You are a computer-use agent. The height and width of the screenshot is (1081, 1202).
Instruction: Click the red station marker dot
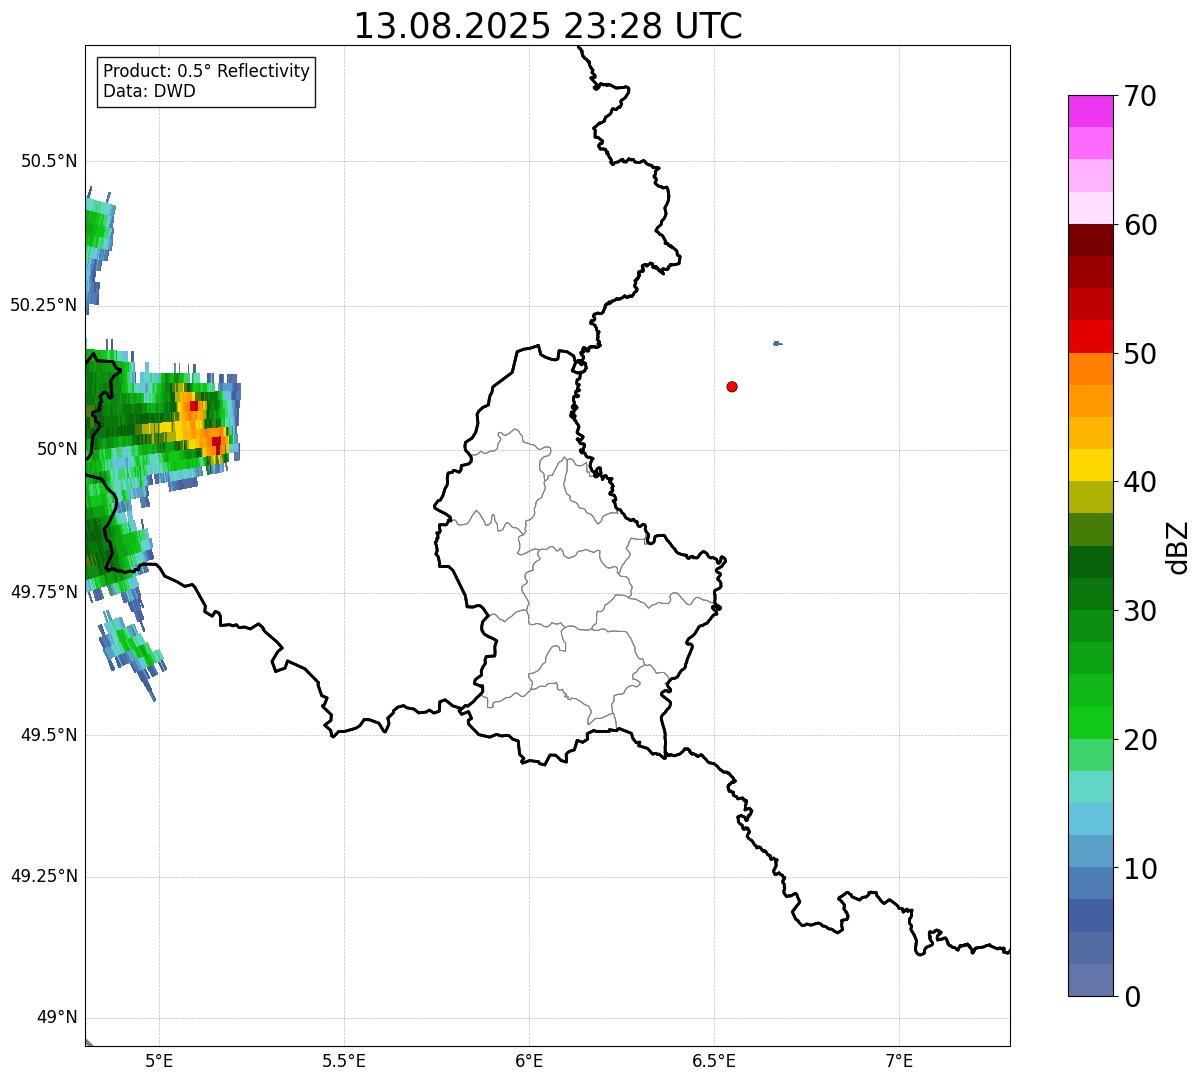coord(732,386)
